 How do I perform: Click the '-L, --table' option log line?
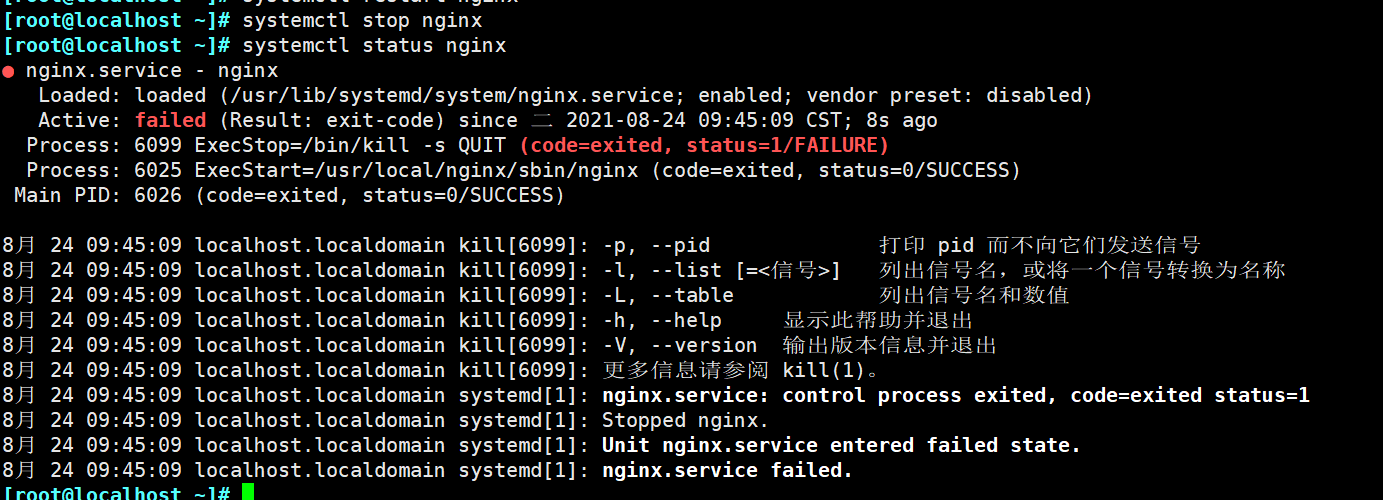click(x=536, y=296)
